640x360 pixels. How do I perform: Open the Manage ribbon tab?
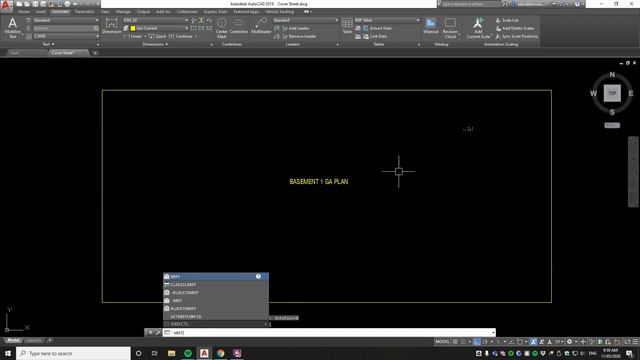[x=123, y=12]
